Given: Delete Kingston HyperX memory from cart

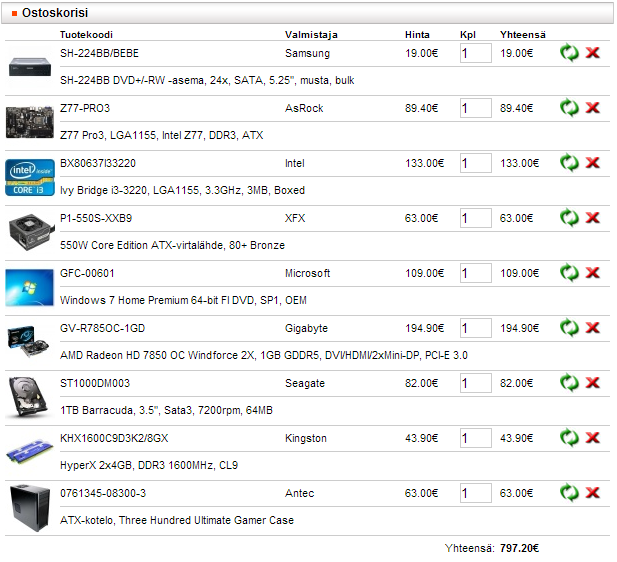Looking at the screenshot, I should tap(593, 438).
